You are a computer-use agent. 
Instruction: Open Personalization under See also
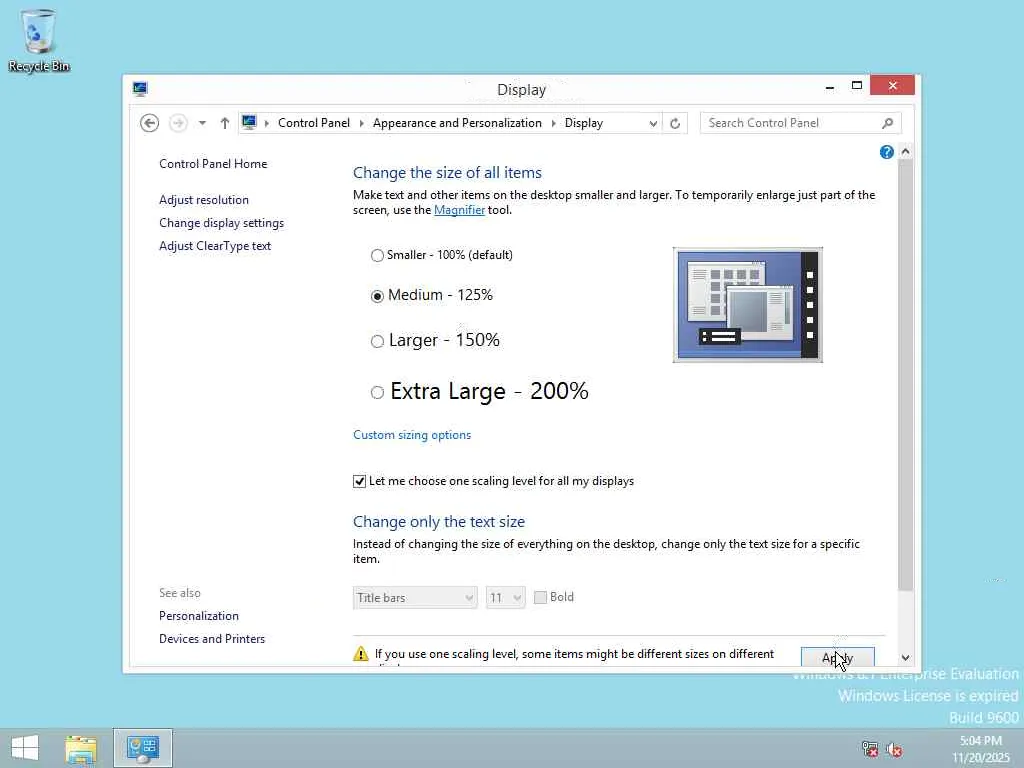[199, 616]
